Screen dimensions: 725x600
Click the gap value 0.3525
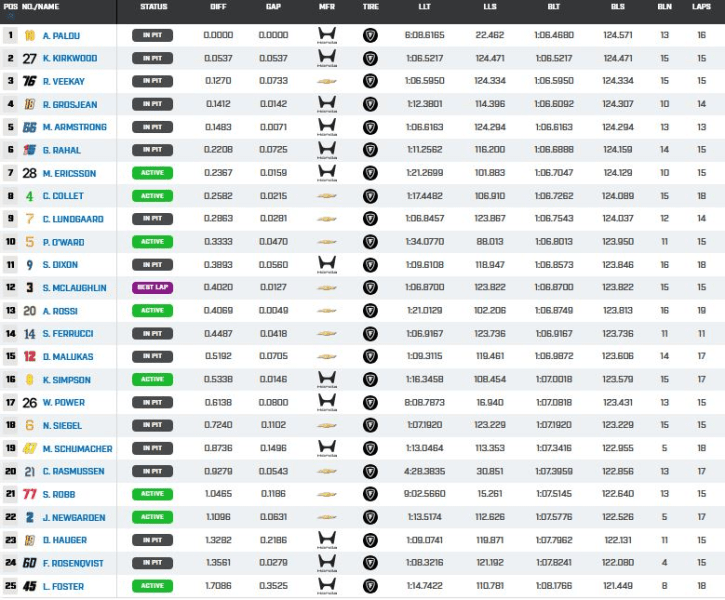click(273, 585)
